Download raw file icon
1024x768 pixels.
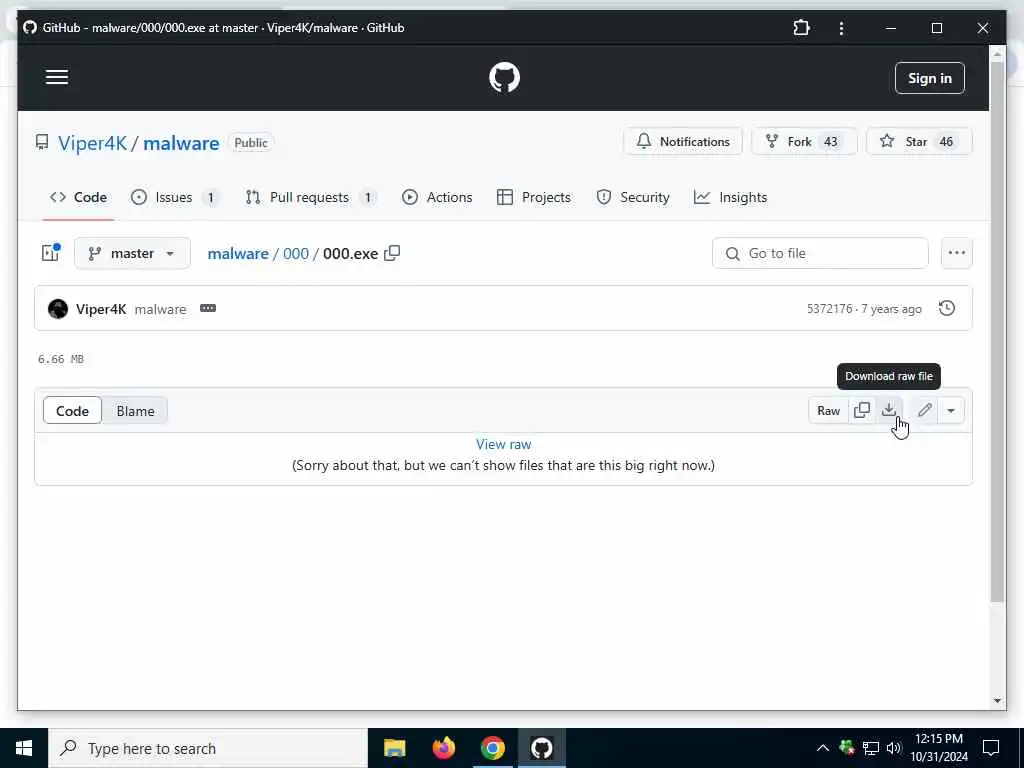click(889, 410)
